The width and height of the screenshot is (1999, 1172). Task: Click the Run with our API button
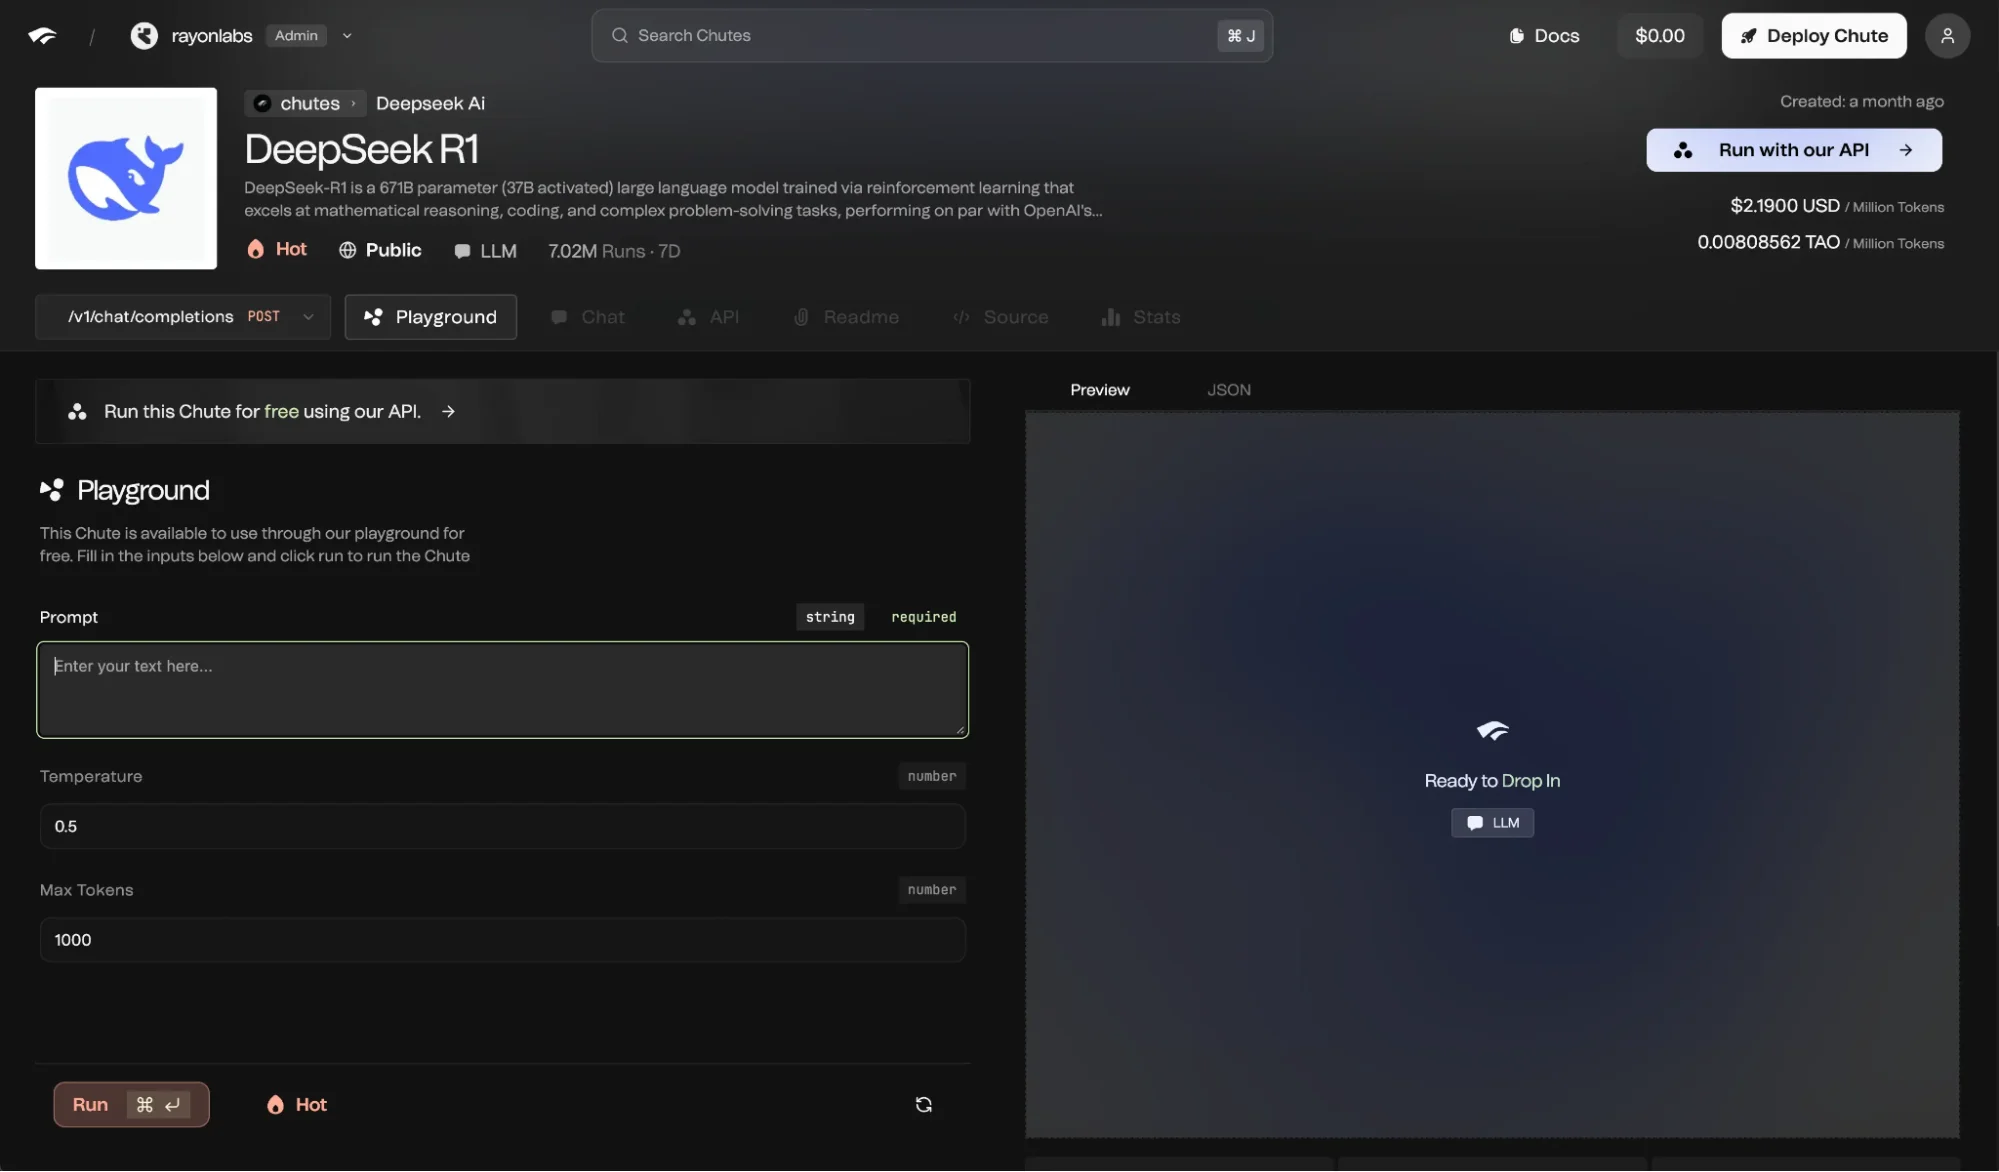click(x=1794, y=150)
